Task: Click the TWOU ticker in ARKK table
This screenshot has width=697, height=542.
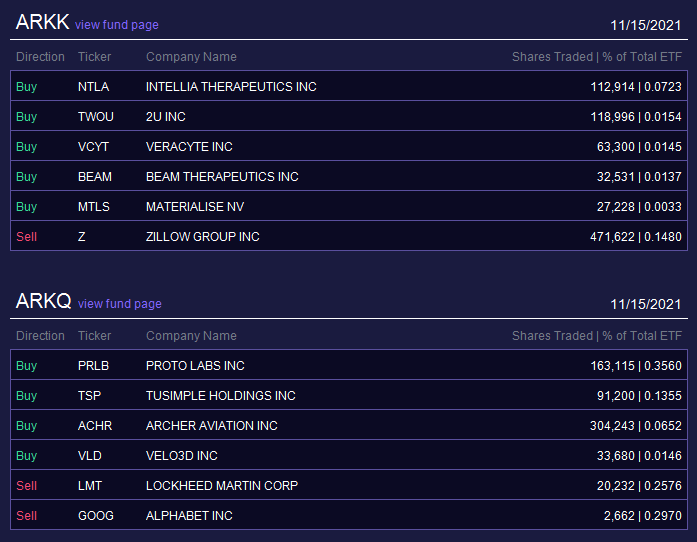Action: [x=96, y=116]
